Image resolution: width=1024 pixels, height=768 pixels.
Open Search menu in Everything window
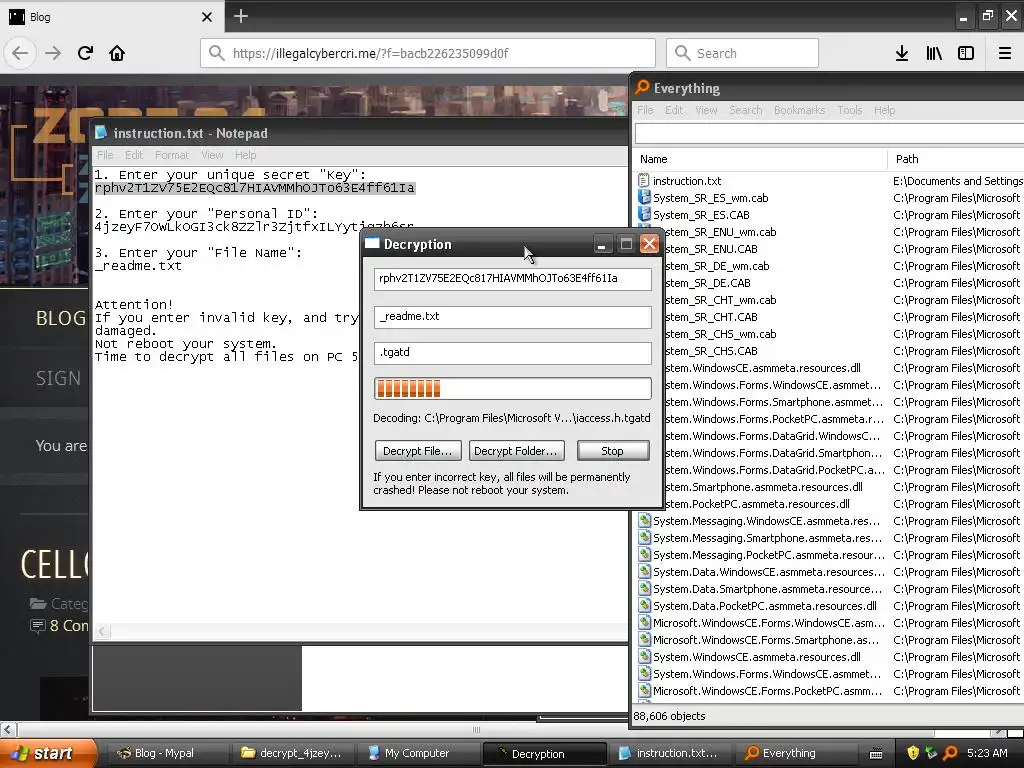(746, 110)
